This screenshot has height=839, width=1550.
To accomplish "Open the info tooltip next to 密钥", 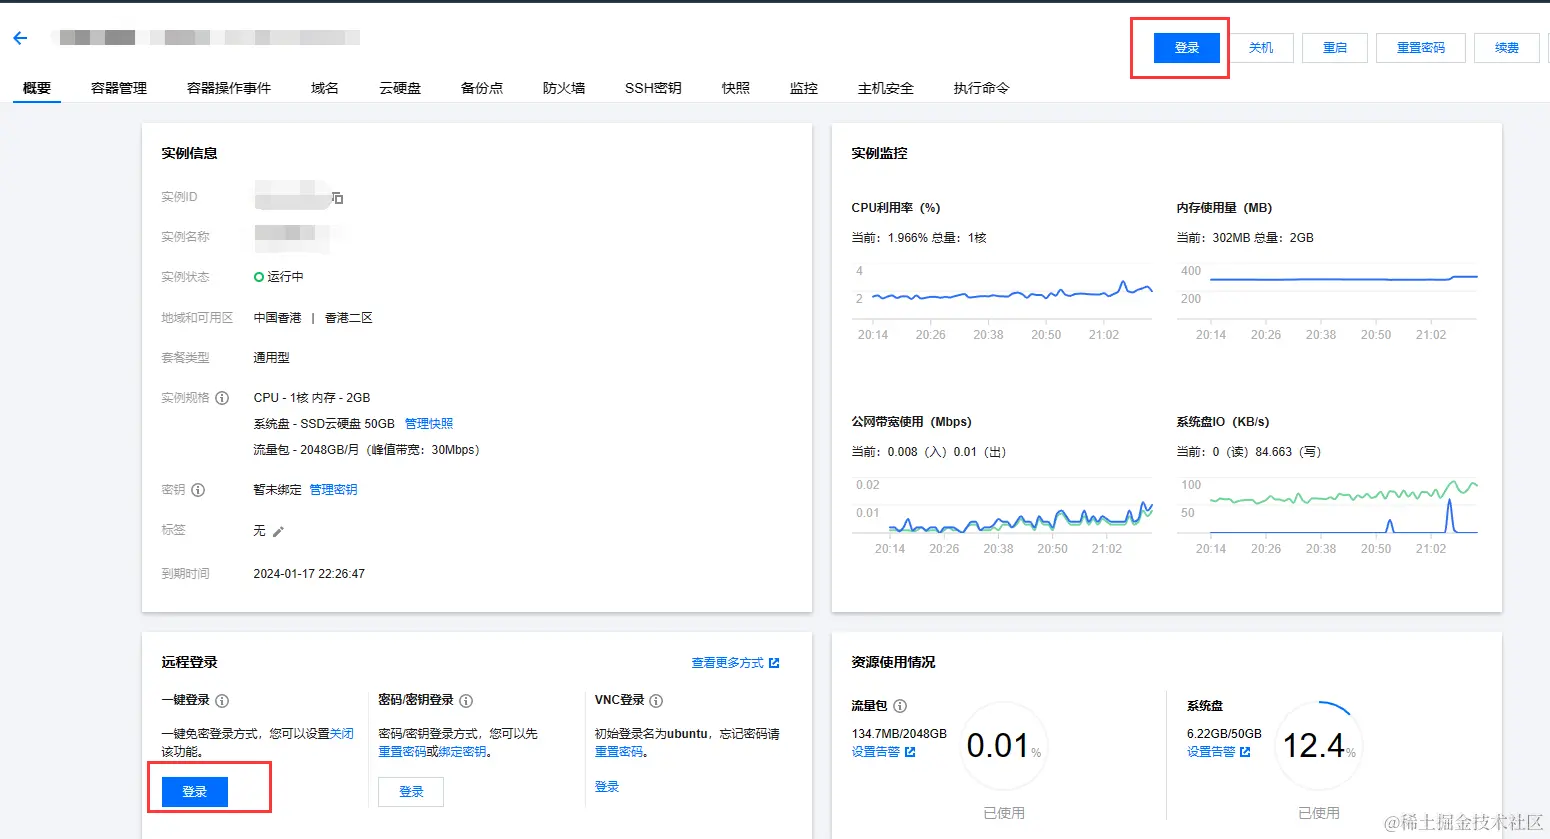I will click(197, 489).
